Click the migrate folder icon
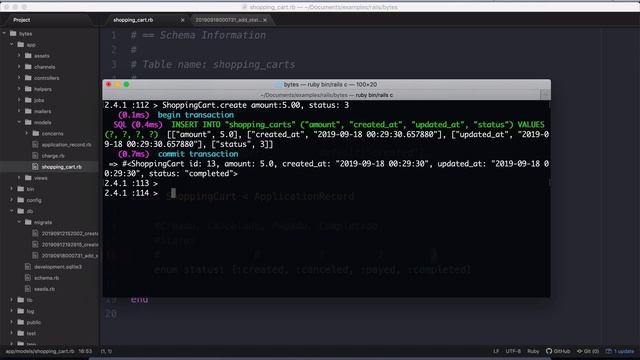640x360 pixels. coord(28,222)
